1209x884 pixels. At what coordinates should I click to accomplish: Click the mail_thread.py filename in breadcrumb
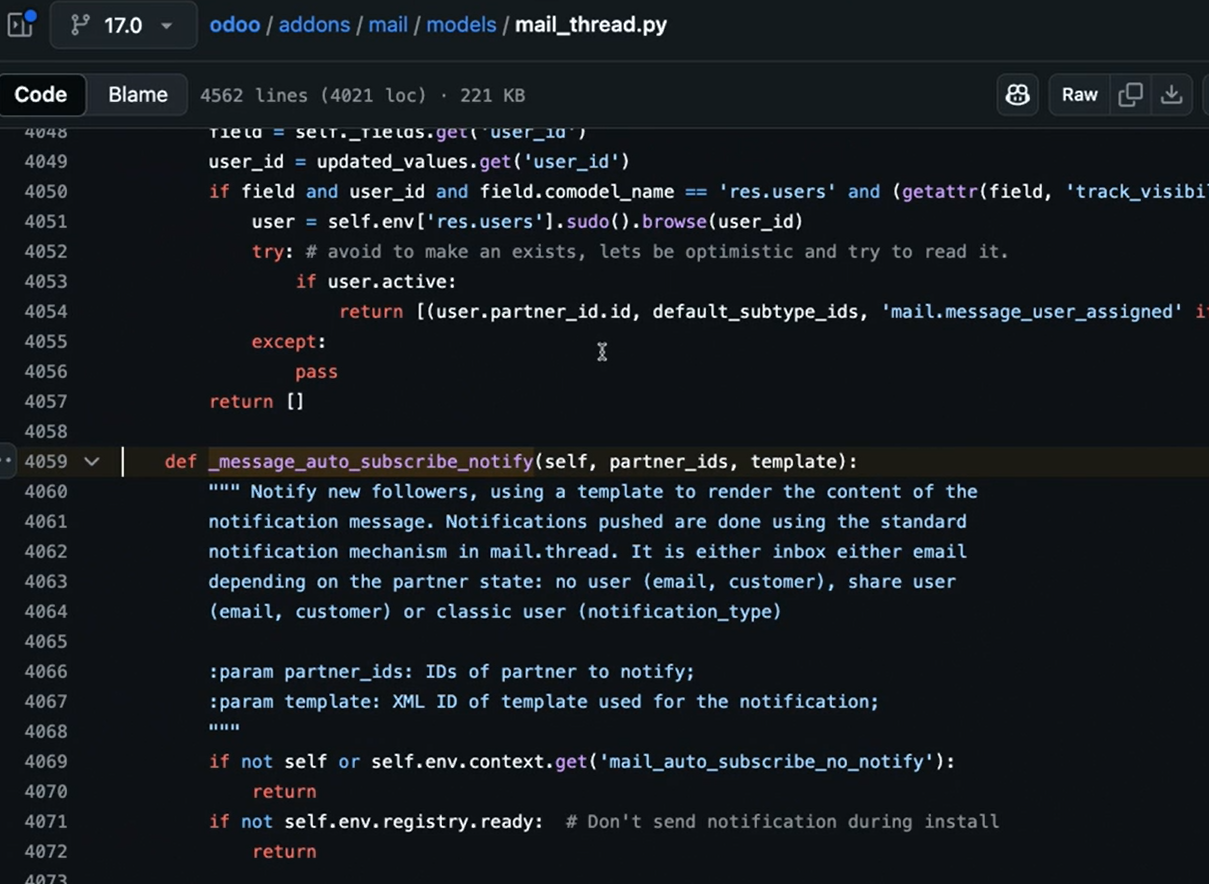tap(590, 24)
